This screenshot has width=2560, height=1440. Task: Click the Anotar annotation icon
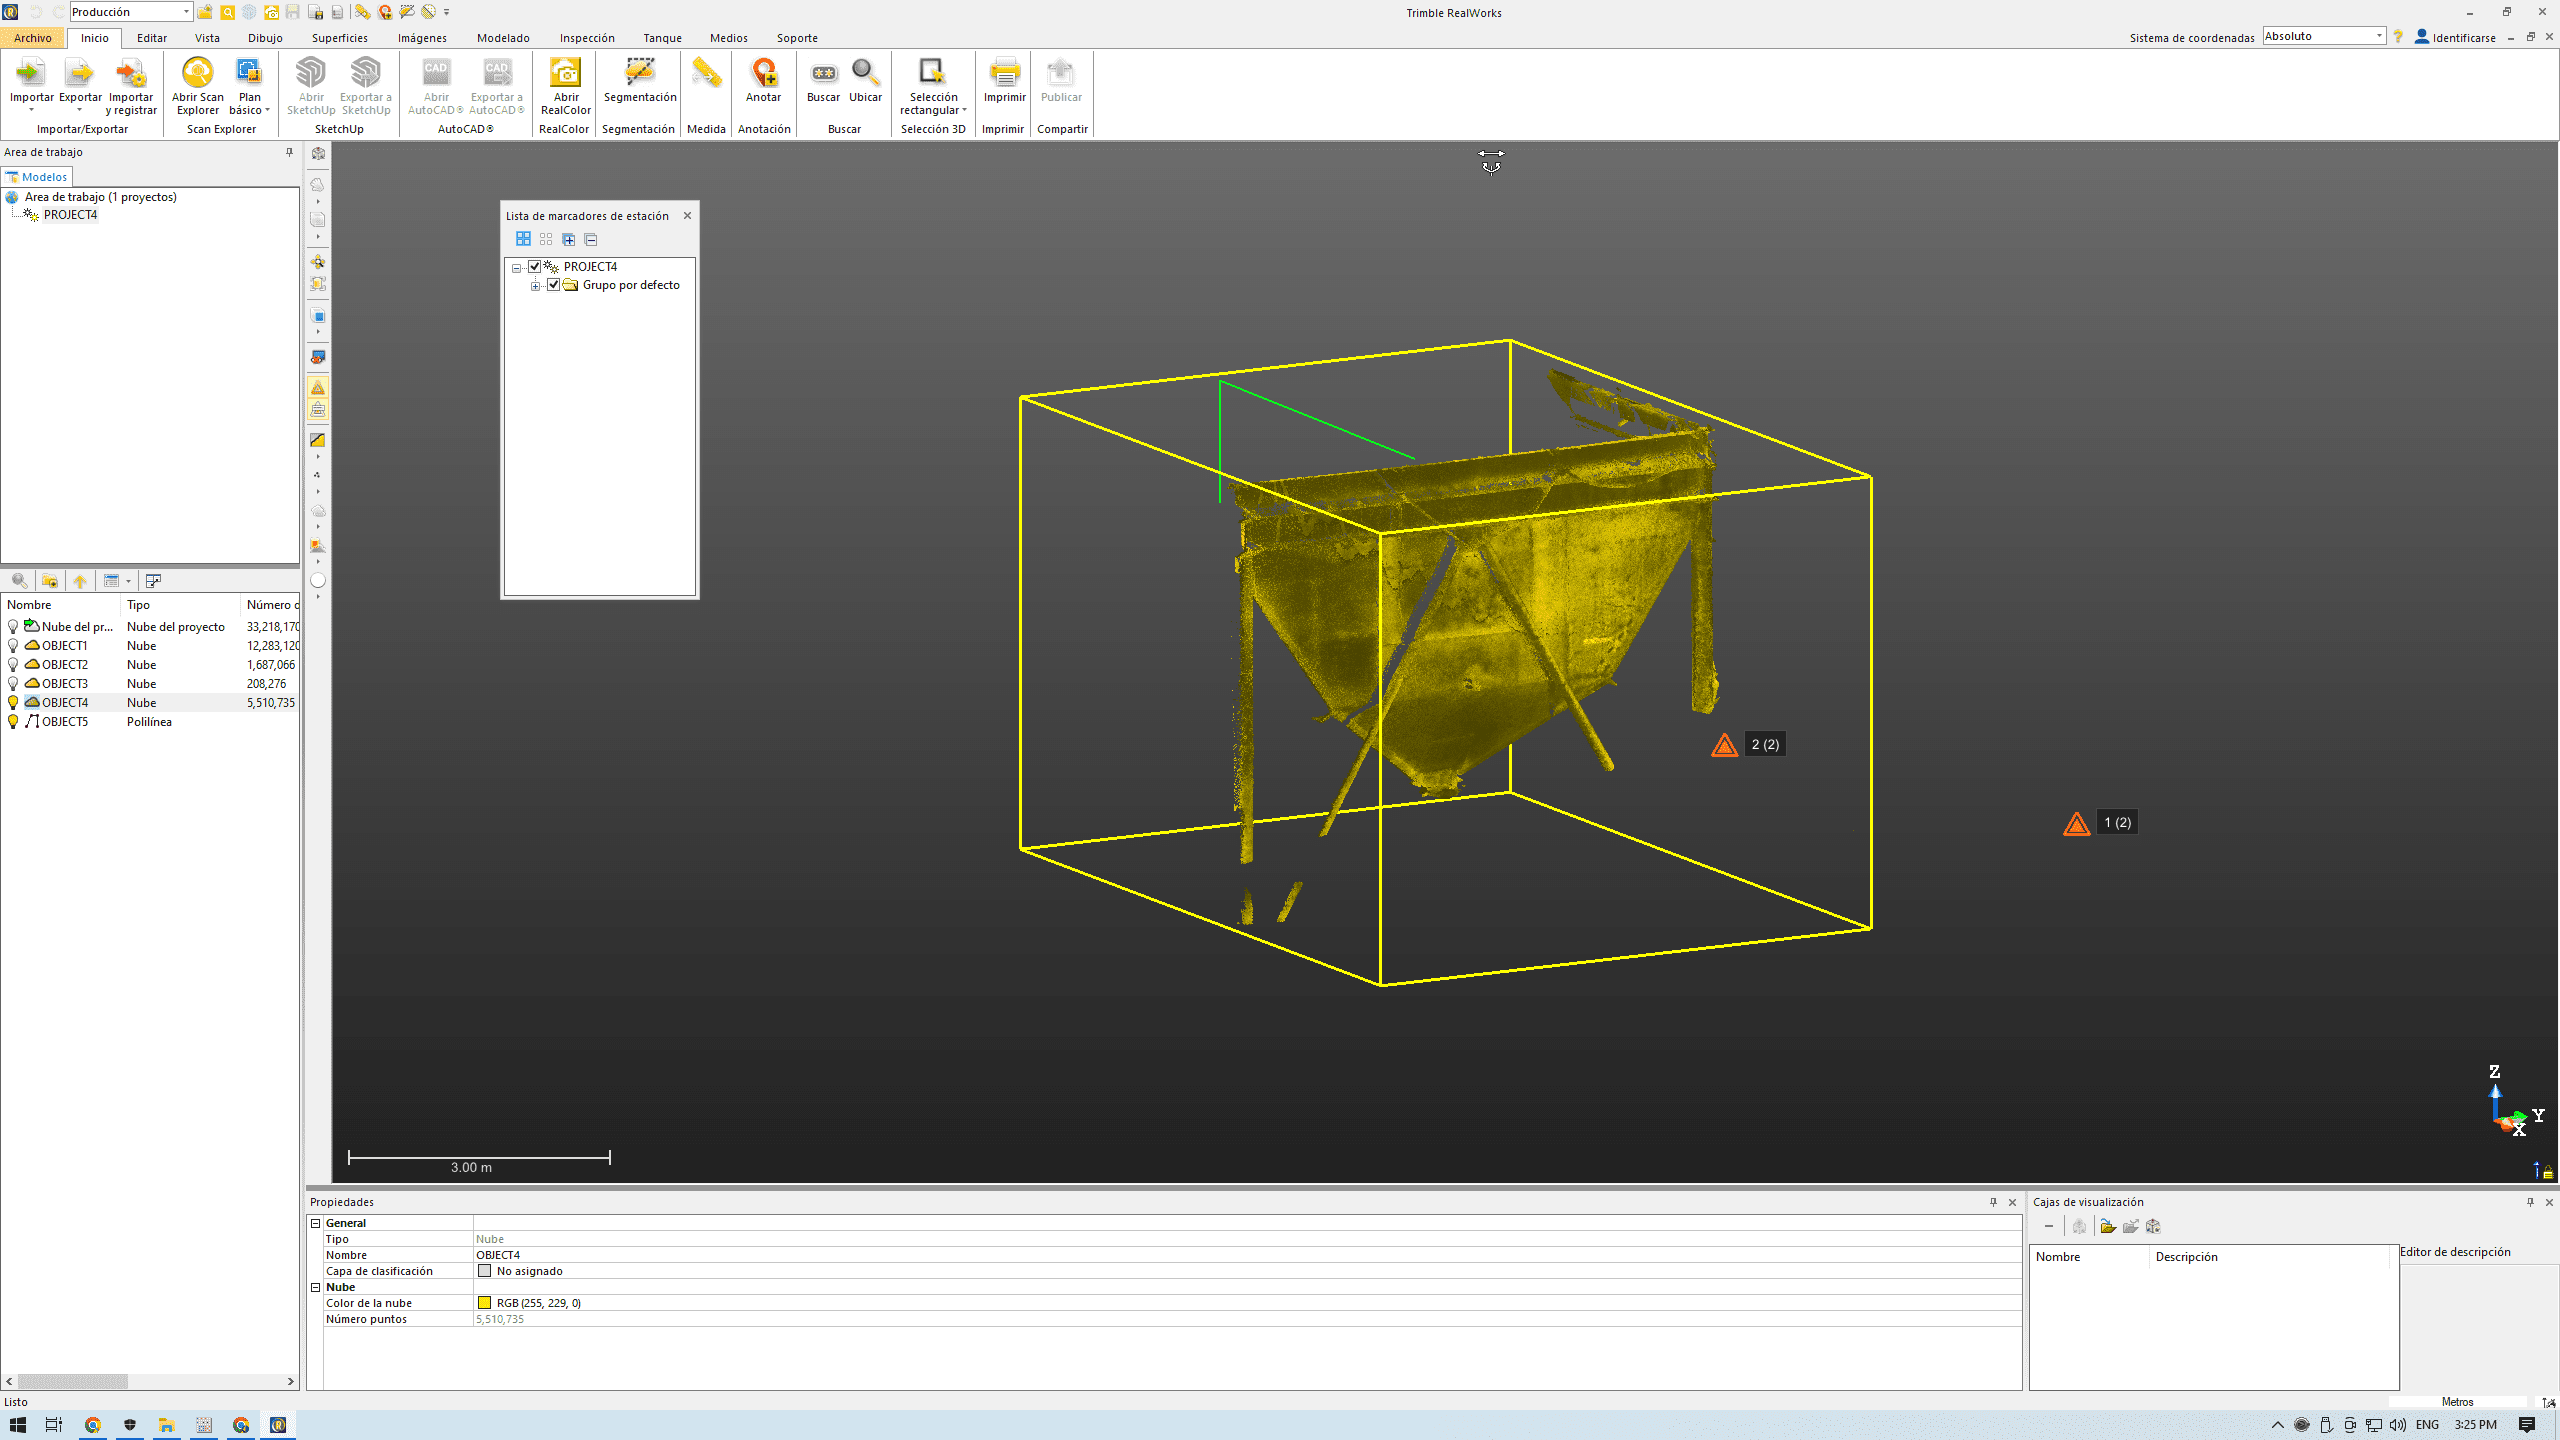[763, 73]
